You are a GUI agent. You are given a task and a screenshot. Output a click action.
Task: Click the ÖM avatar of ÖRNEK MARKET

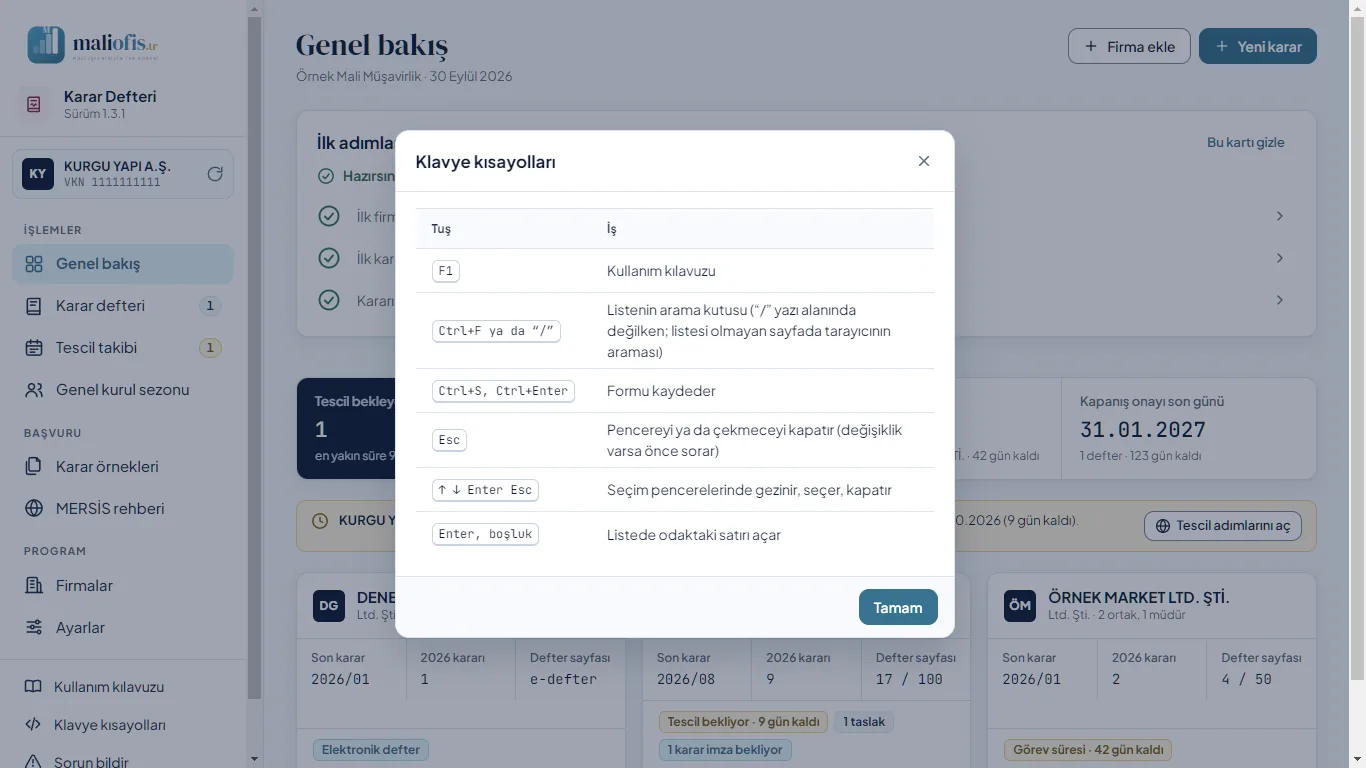click(1020, 605)
